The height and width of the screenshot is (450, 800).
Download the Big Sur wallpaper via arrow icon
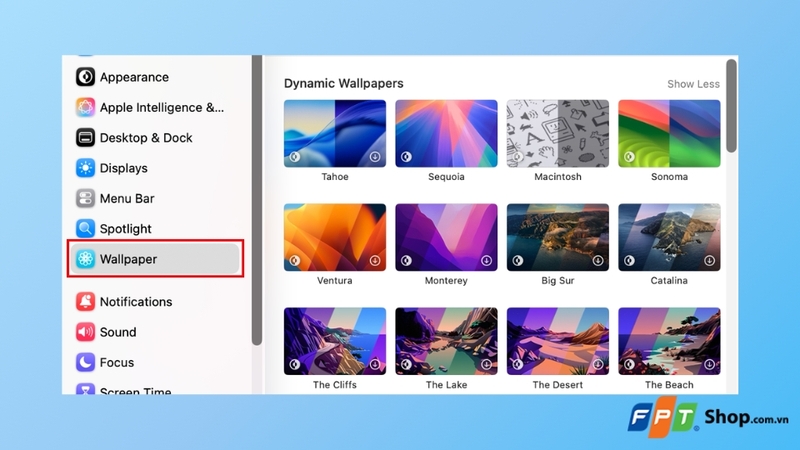[x=598, y=261]
